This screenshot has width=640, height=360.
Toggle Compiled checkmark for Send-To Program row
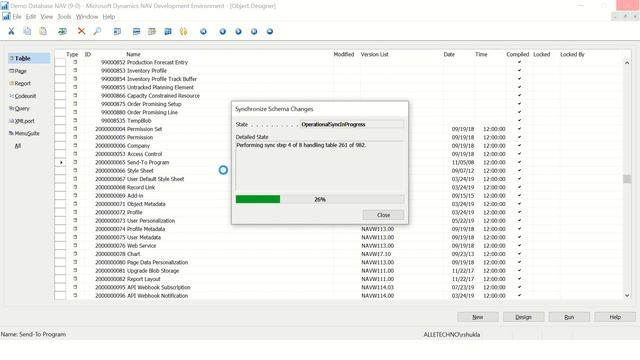(x=519, y=162)
